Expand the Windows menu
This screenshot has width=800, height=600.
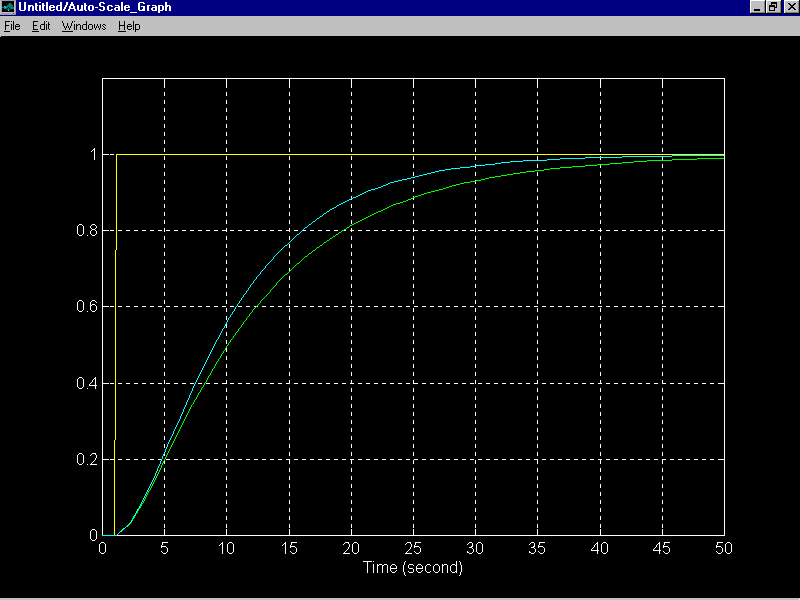83,26
